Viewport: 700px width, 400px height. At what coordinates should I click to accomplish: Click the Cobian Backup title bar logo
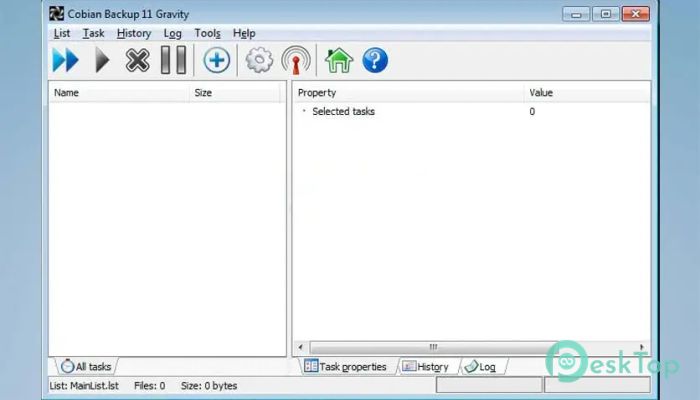tap(56, 14)
